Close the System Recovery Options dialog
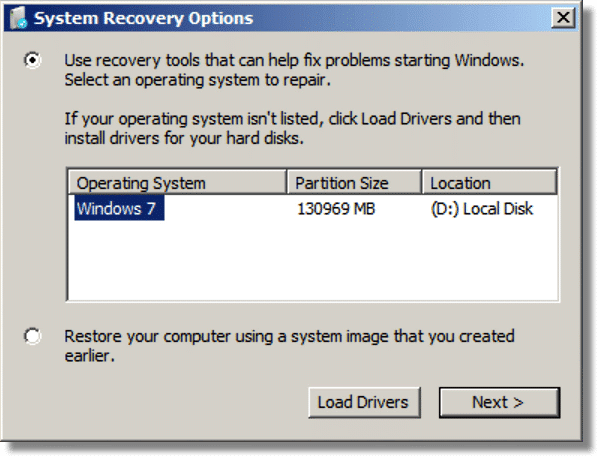Screen dimensions: 597x456 (x=563, y=18)
